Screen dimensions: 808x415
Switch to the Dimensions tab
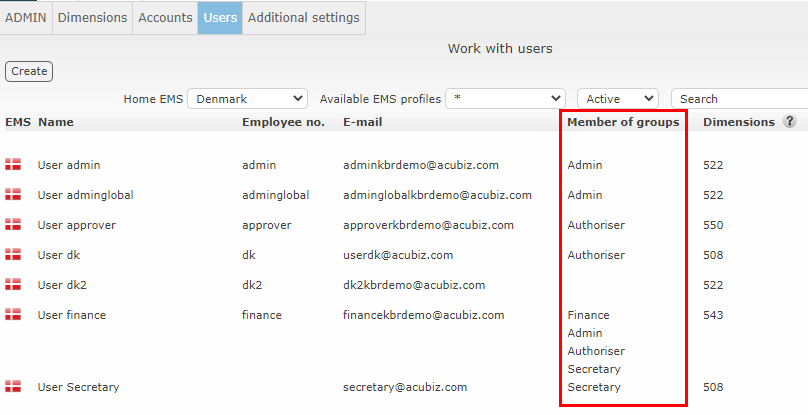(92, 18)
